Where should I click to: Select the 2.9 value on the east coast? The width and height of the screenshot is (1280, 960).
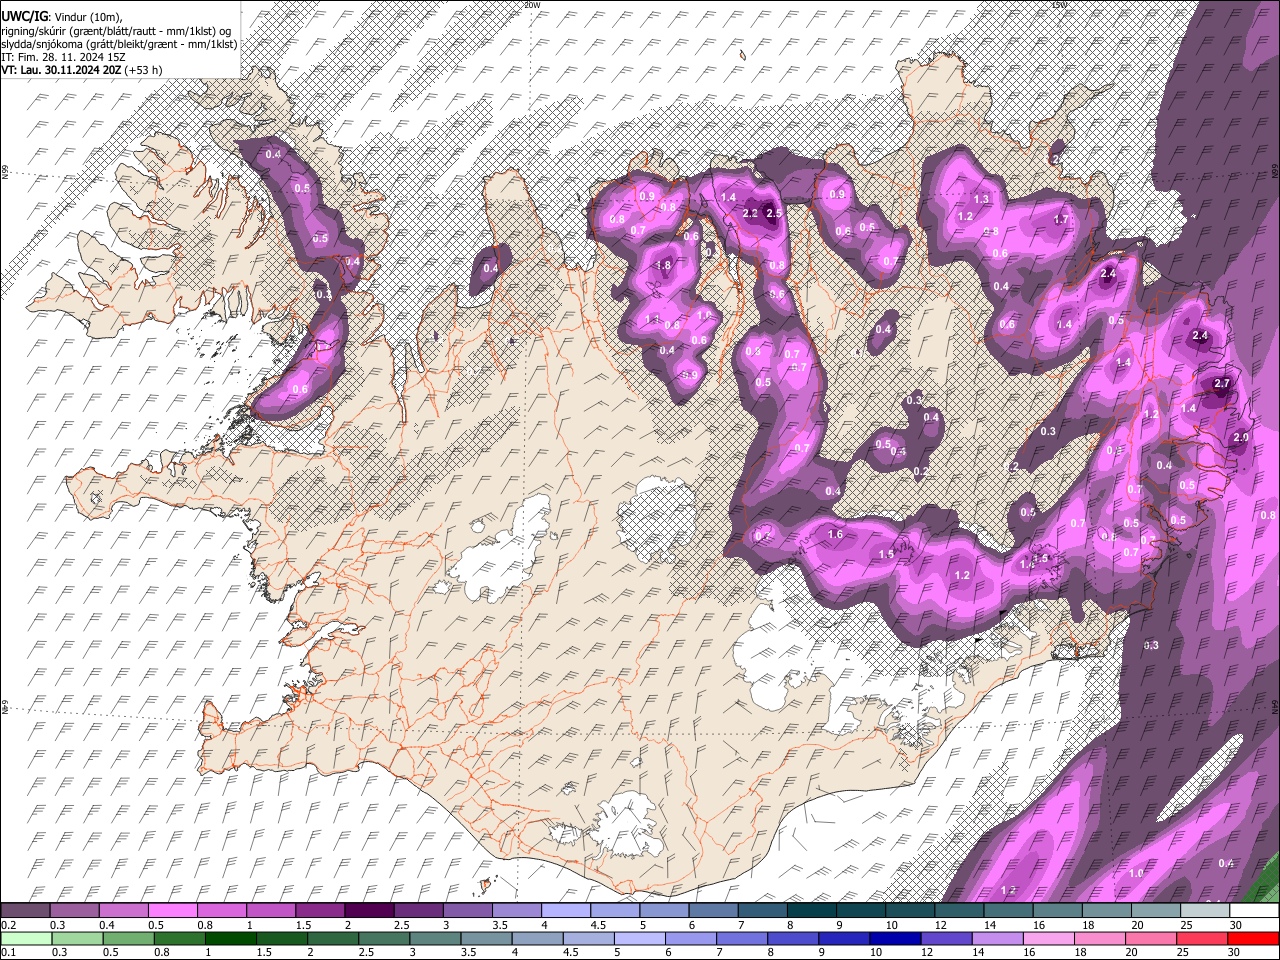[x=1241, y=438]
